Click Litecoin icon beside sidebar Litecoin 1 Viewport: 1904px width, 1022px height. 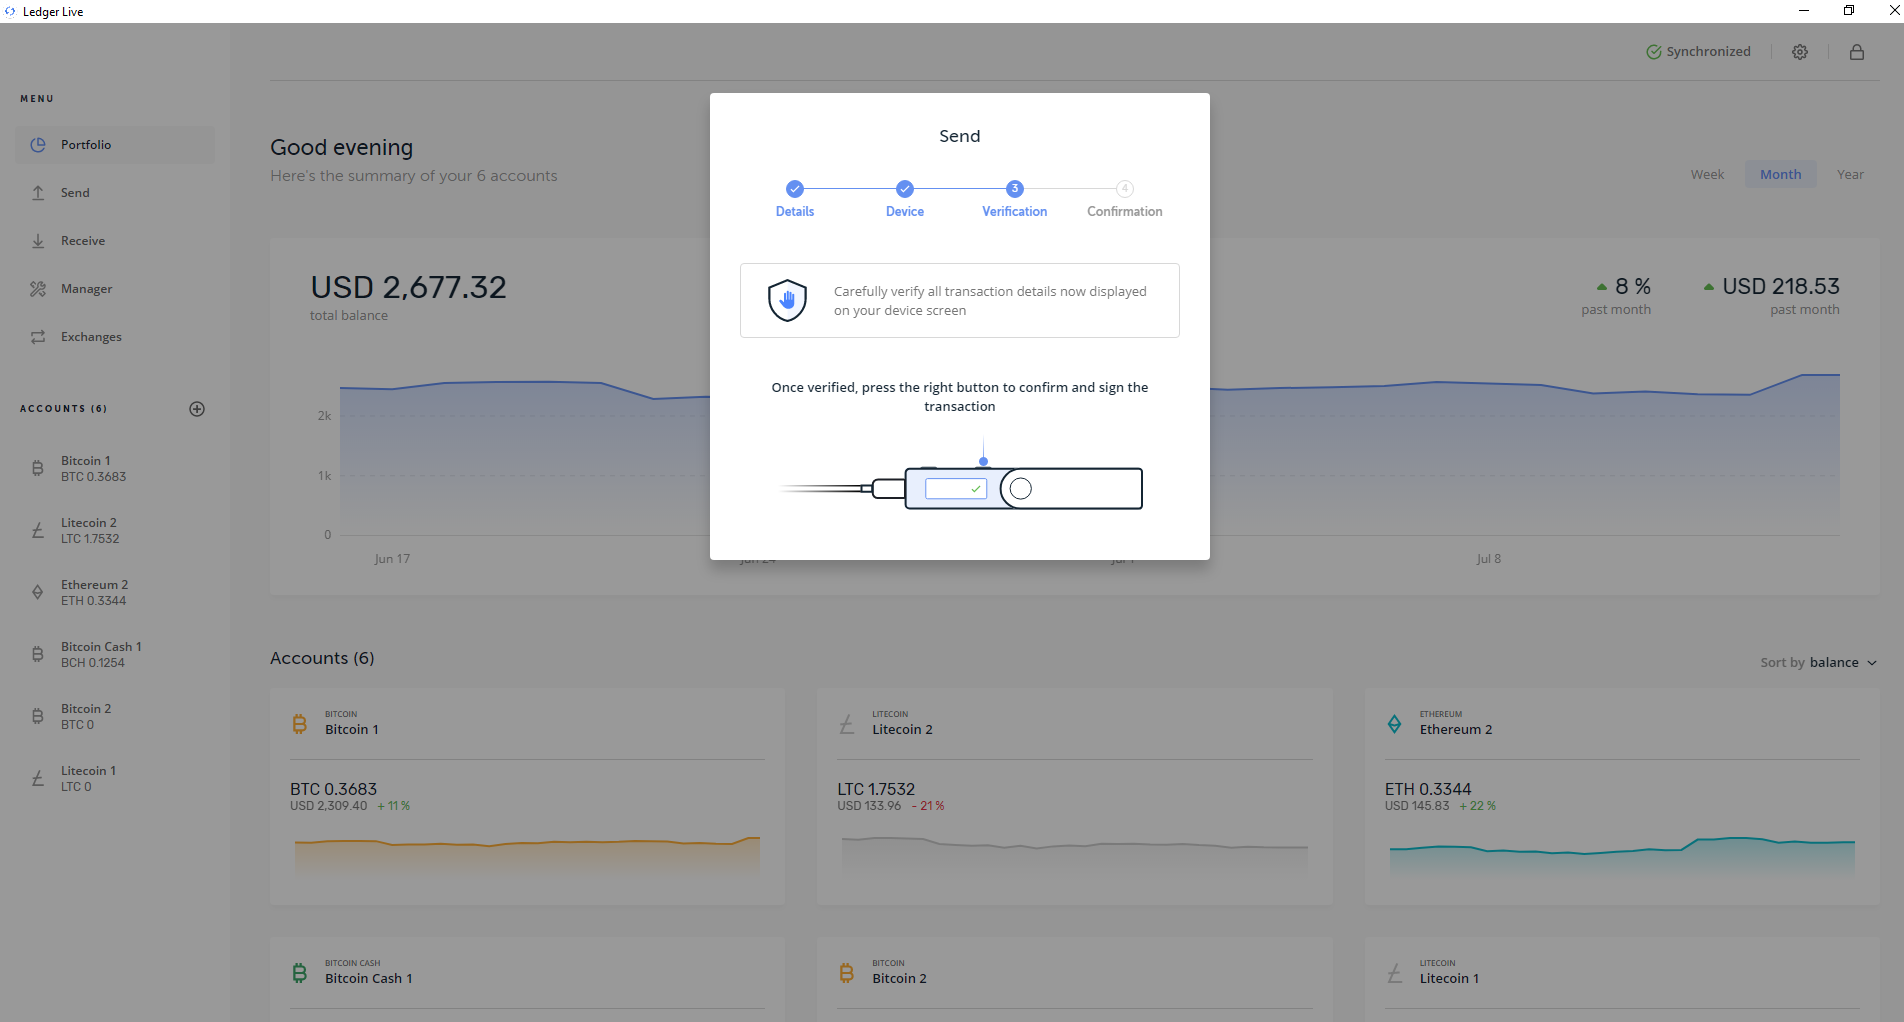(x=38, y=778)
